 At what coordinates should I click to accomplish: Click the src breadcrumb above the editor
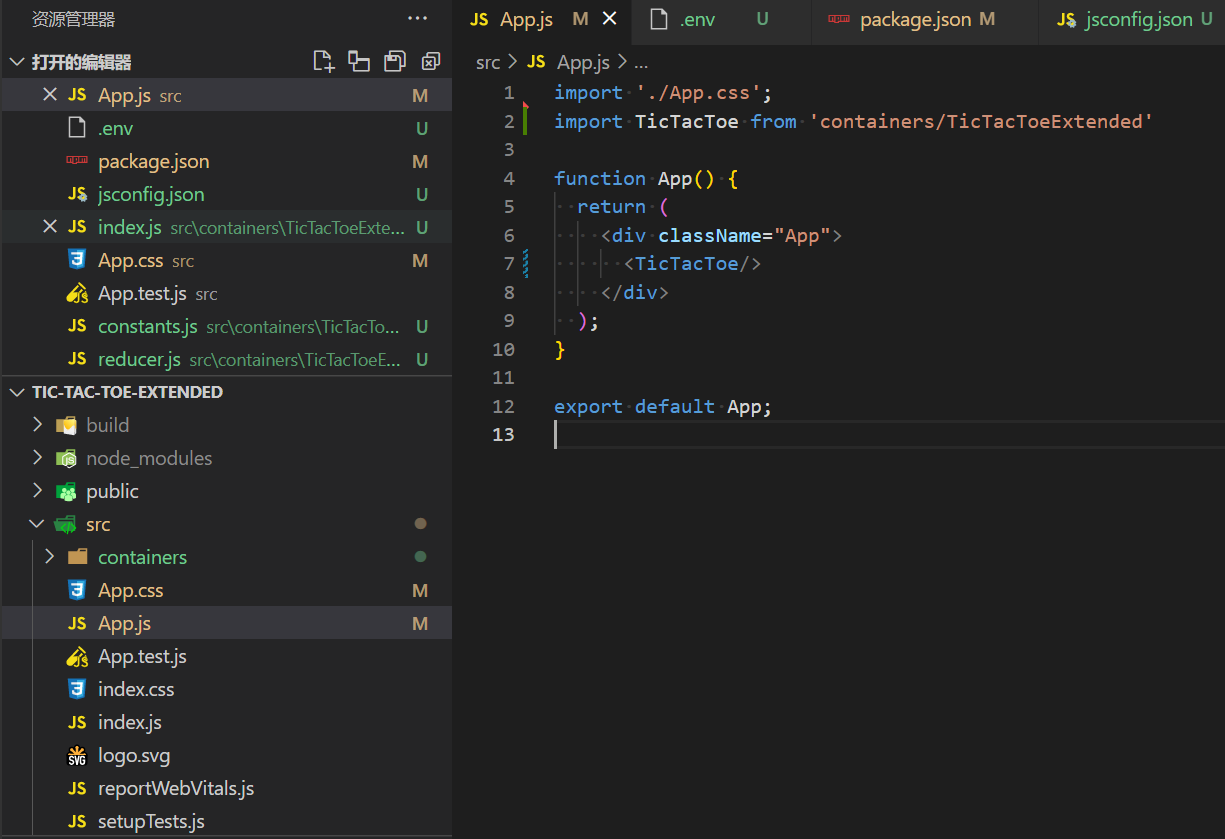[x=488, y=62]
